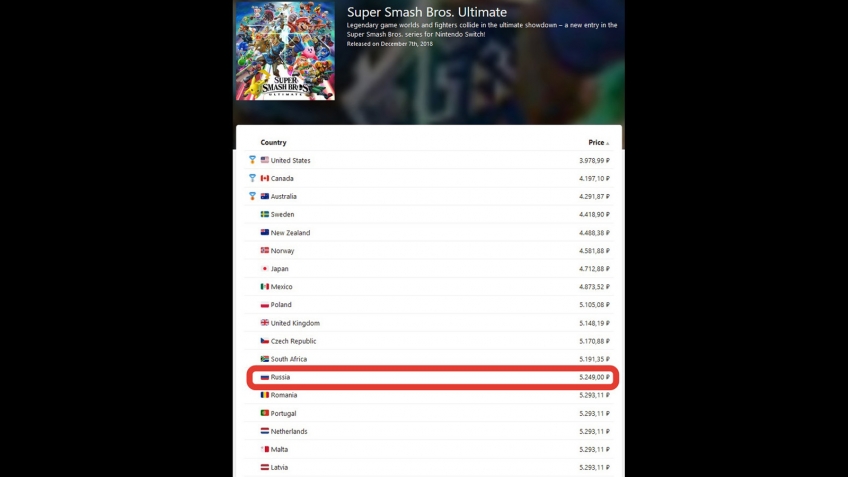
Task: Click the Sweden flag icon
Action: click(x=264, y=214)
